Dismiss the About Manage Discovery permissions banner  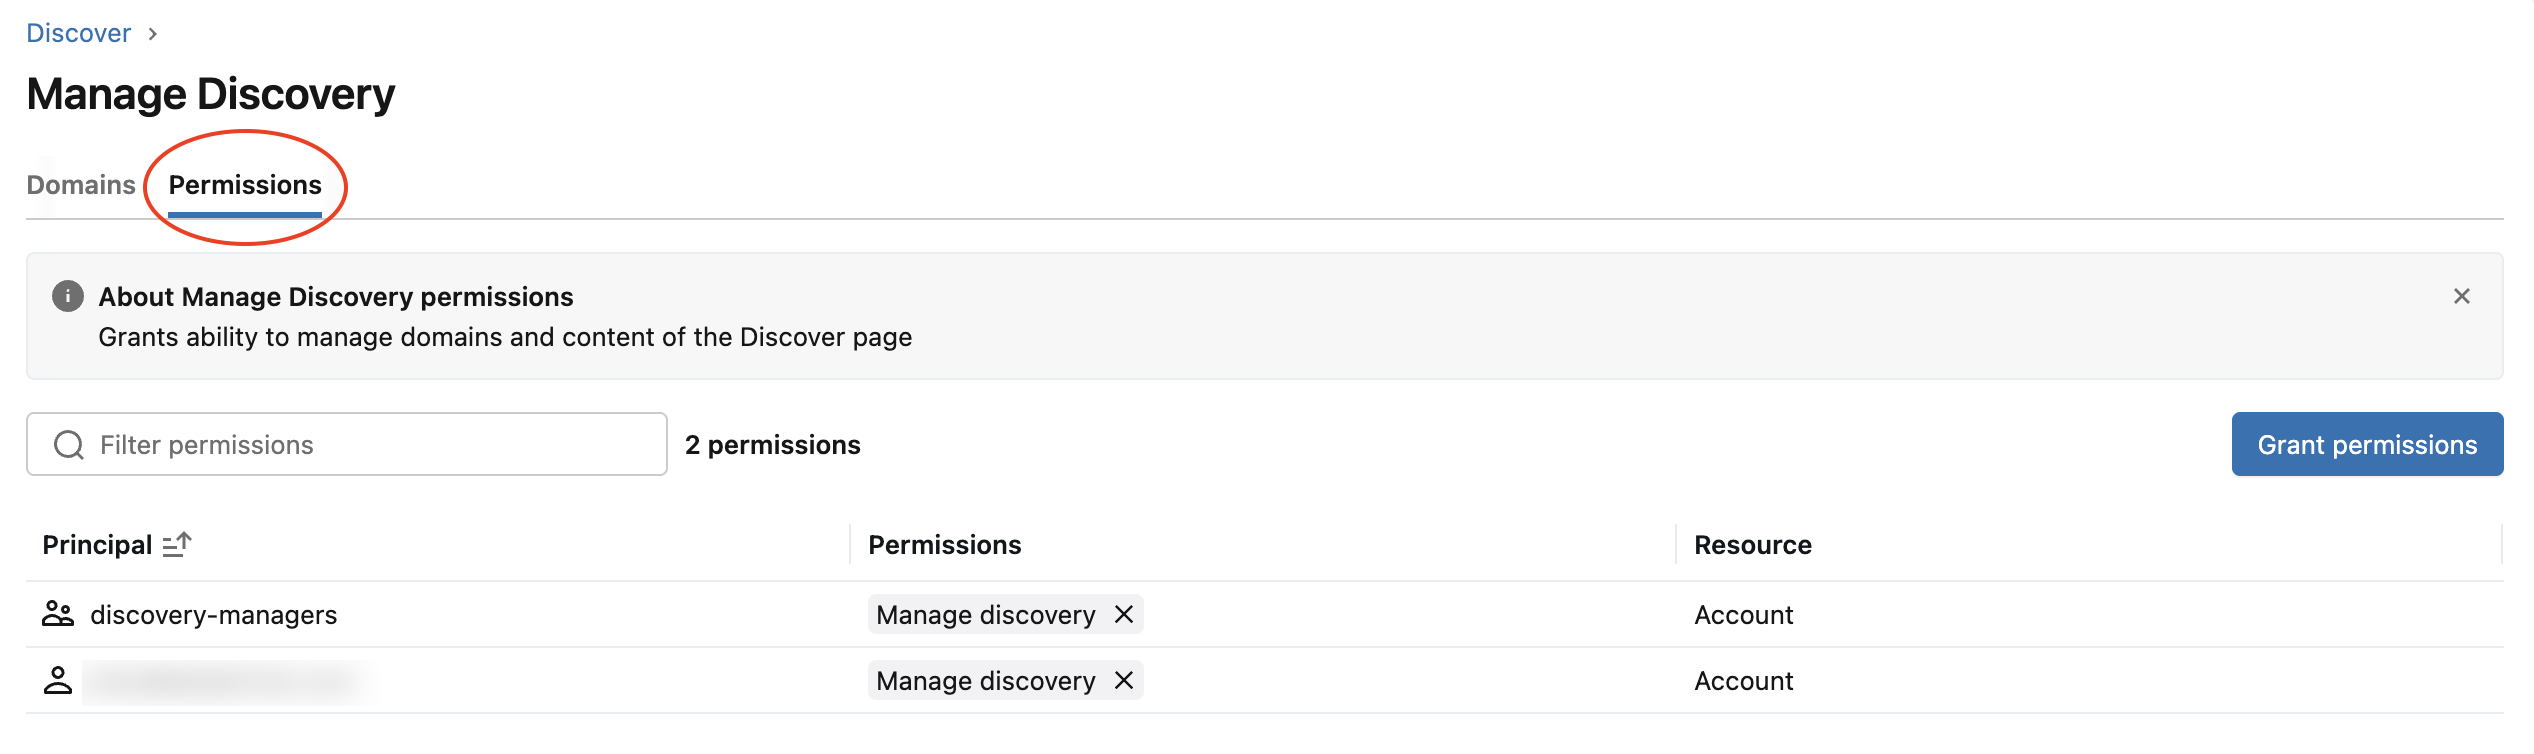click(2461, 296)
